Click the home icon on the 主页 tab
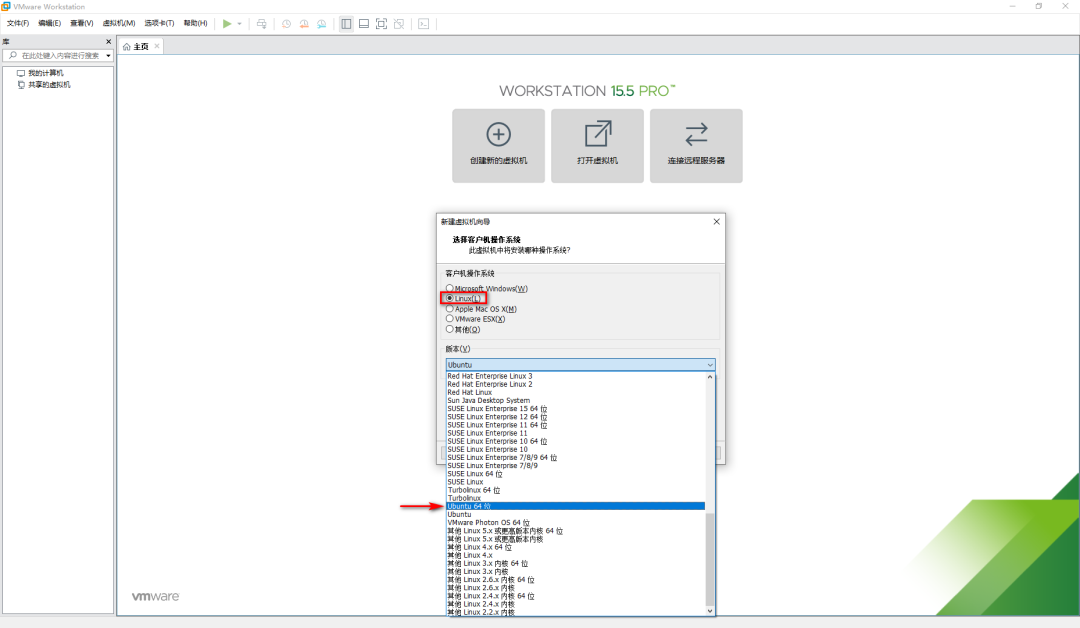 point(127,47)
